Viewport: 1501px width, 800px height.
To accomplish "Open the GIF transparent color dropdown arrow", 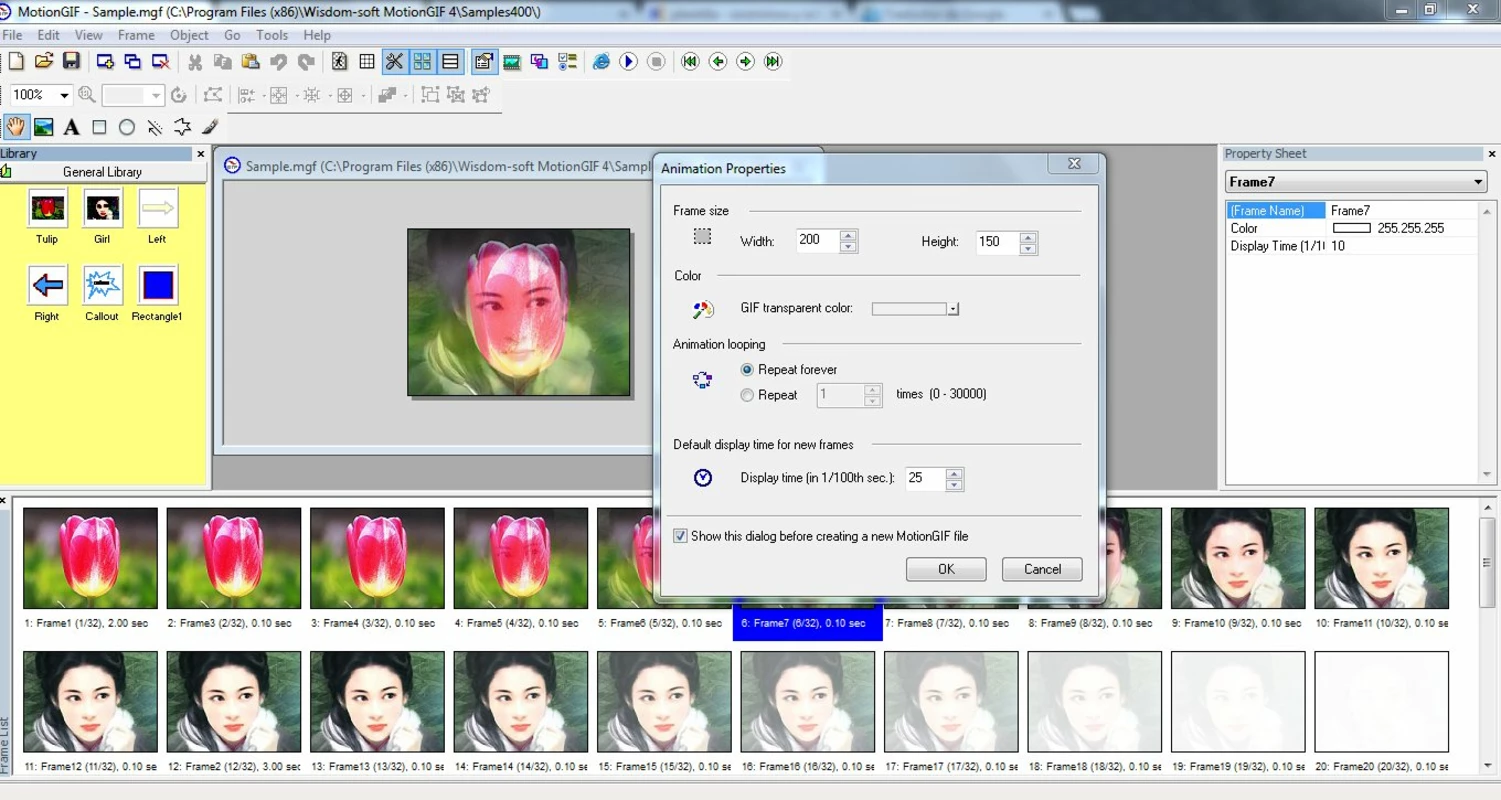I will pyautogui.click(x=953, y=309).
